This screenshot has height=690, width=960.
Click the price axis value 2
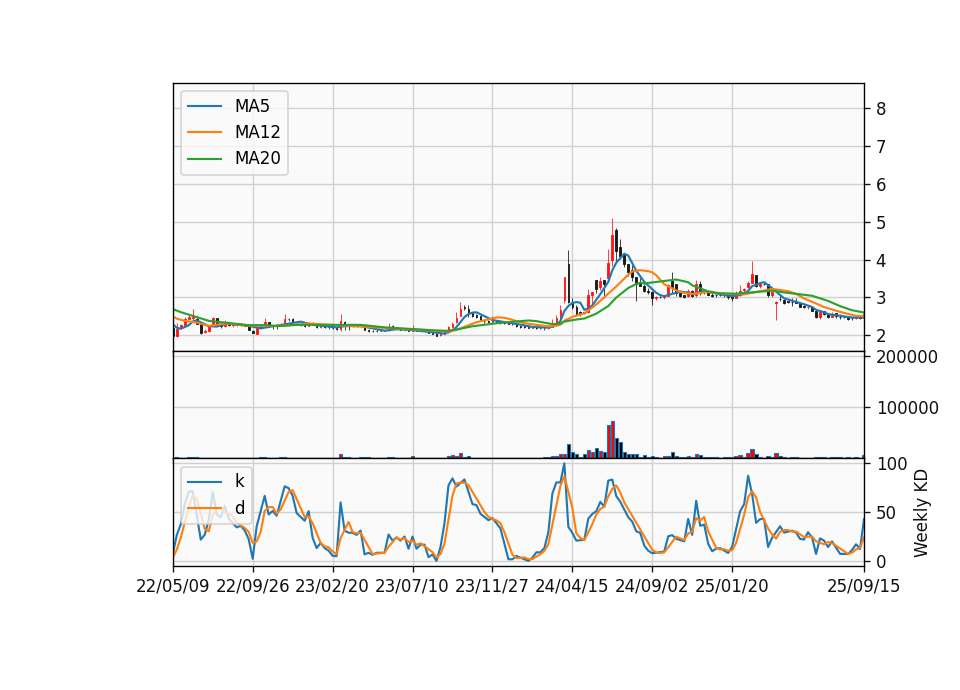tap(881, 336)
